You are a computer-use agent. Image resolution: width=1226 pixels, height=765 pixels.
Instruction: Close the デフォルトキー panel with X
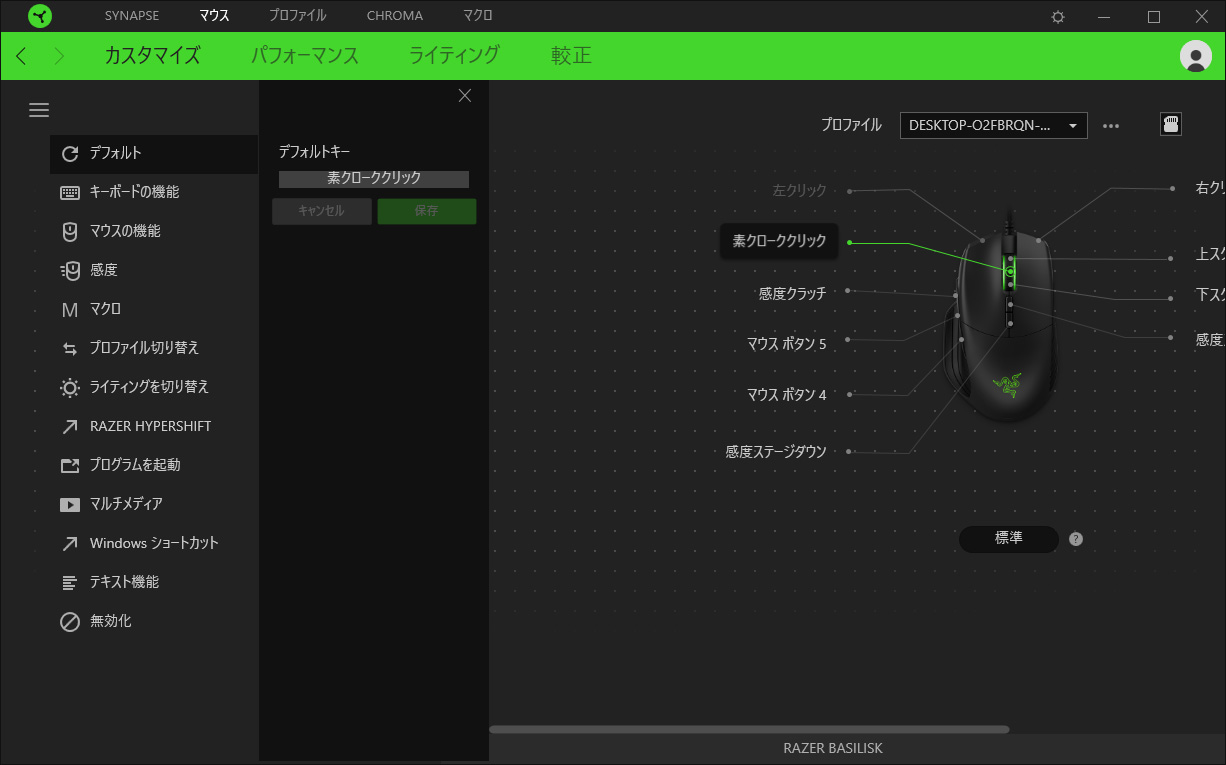pyautogui.click(x=464, y=96)
